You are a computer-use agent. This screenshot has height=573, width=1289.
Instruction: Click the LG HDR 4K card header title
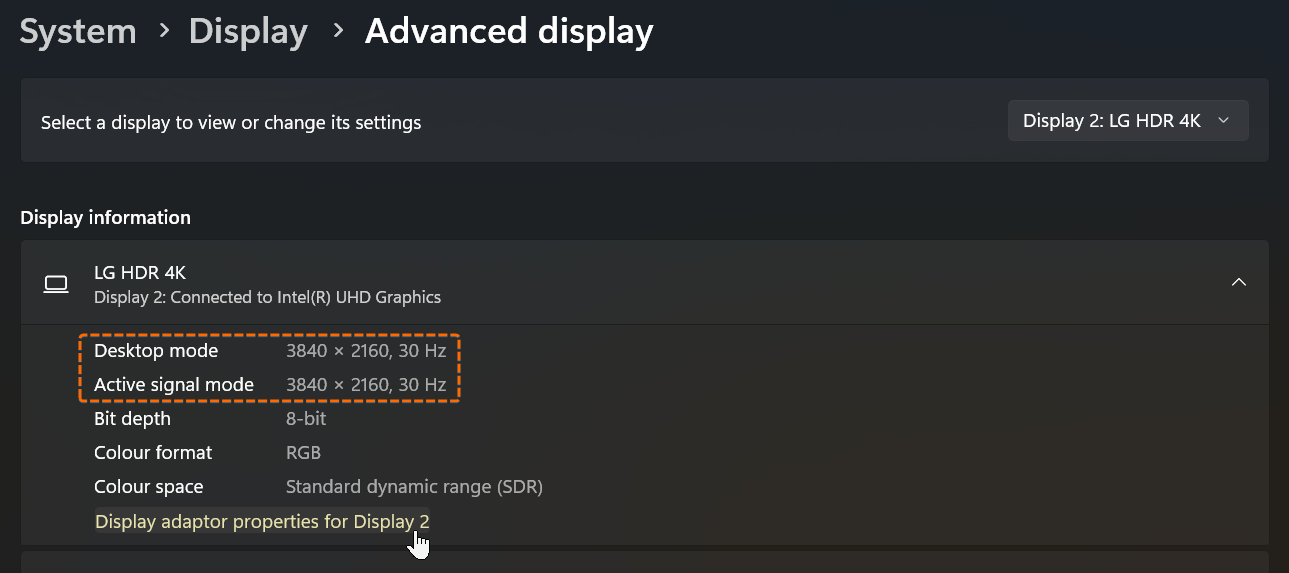[140, 272]
